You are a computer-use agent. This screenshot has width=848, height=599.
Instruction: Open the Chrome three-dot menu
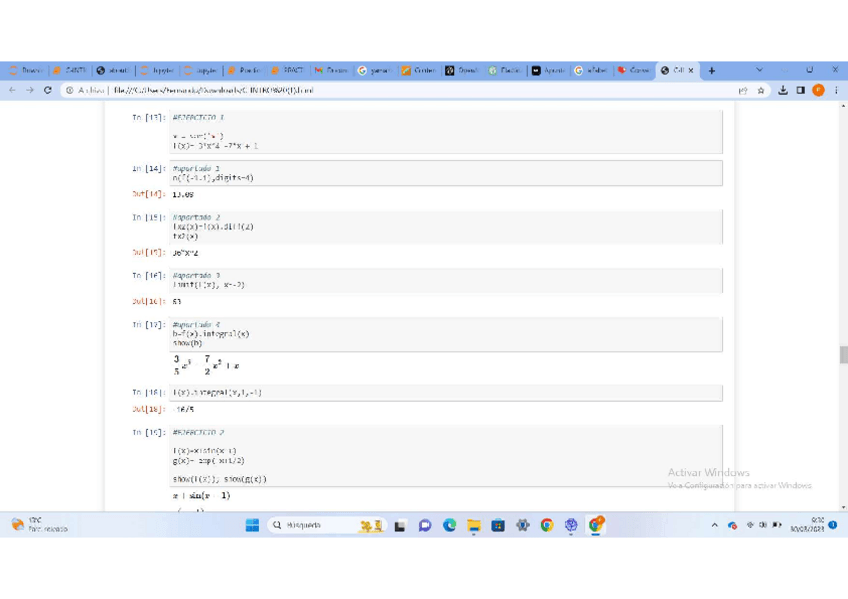click(x=836, y=90)
